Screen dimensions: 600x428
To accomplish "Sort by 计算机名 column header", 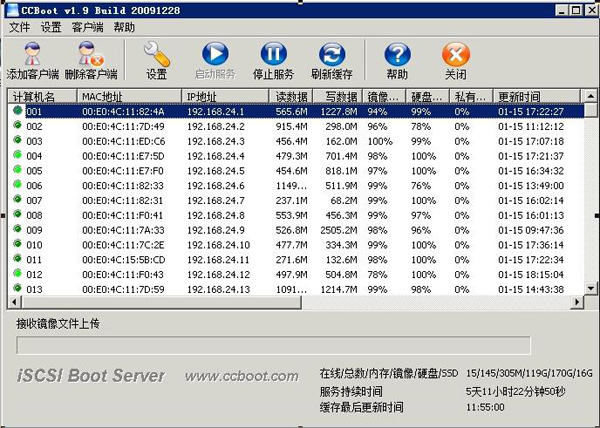I will pyautogui.click(x=42, y=97).
